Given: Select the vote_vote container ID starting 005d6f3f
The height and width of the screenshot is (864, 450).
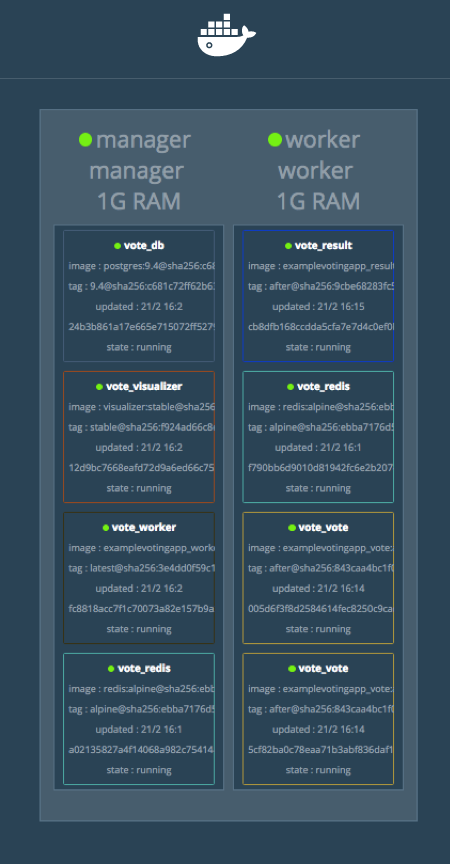Looking at the screenshot, I should click(321, 609).
